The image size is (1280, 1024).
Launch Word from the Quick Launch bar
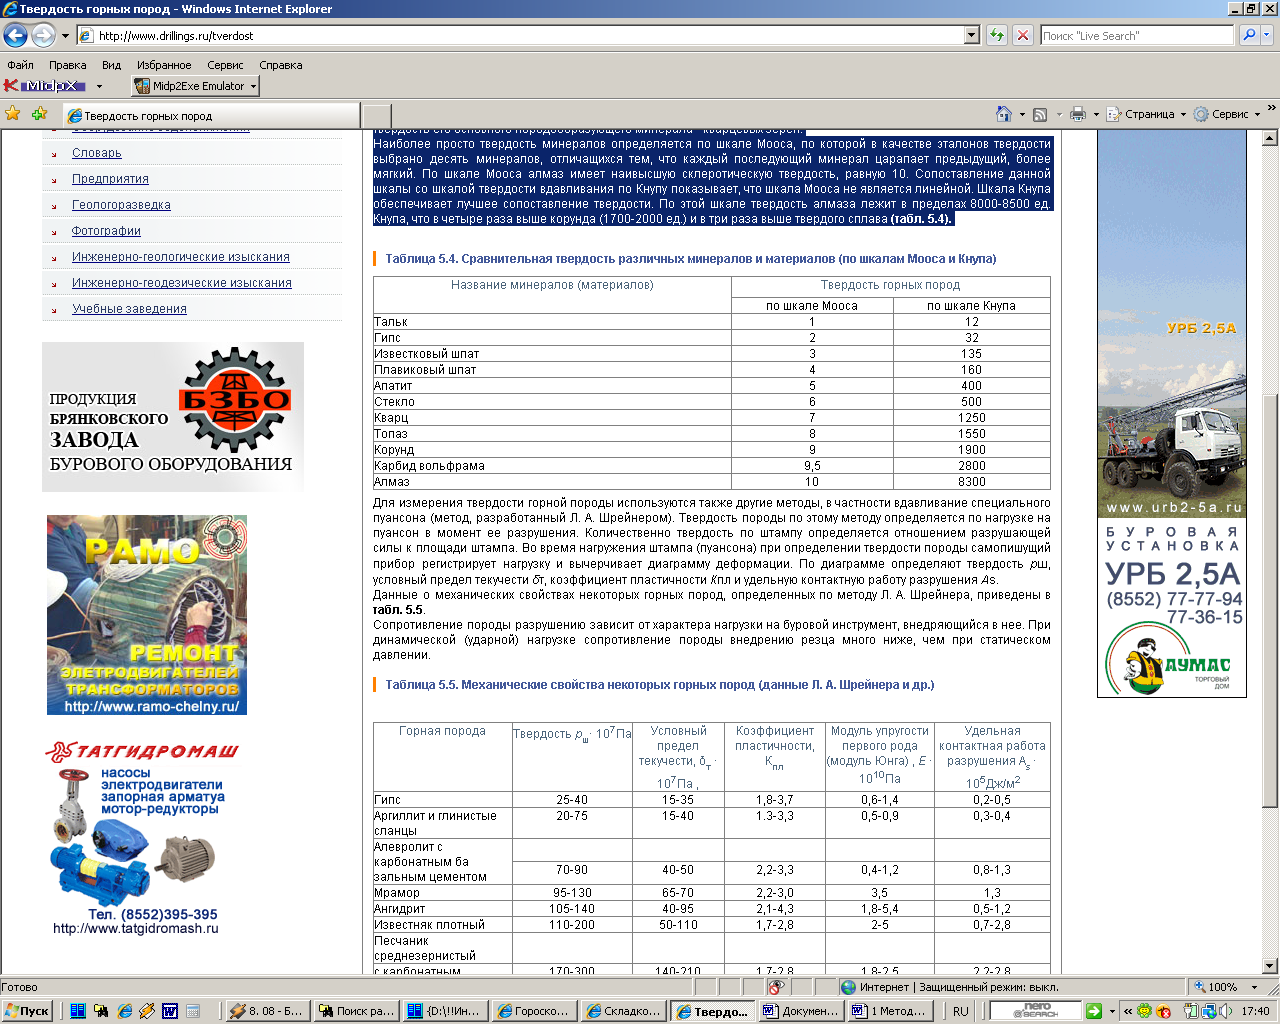[170, 1011]
